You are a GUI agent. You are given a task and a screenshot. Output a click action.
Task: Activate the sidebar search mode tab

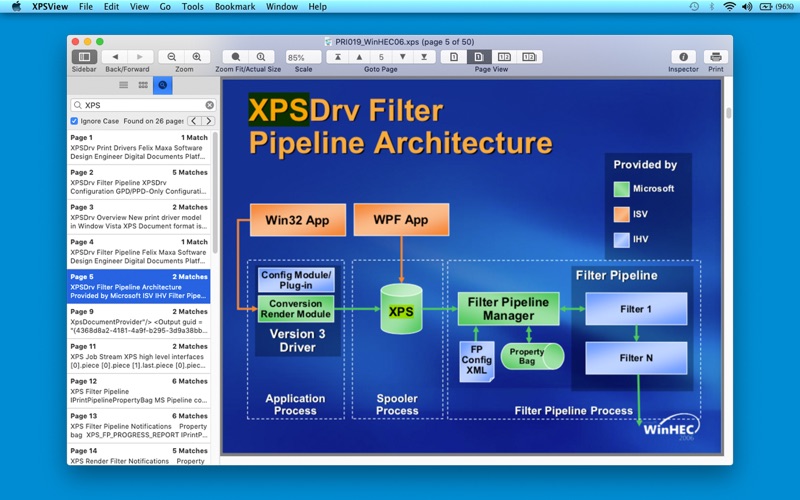click(x=162, y=85)
